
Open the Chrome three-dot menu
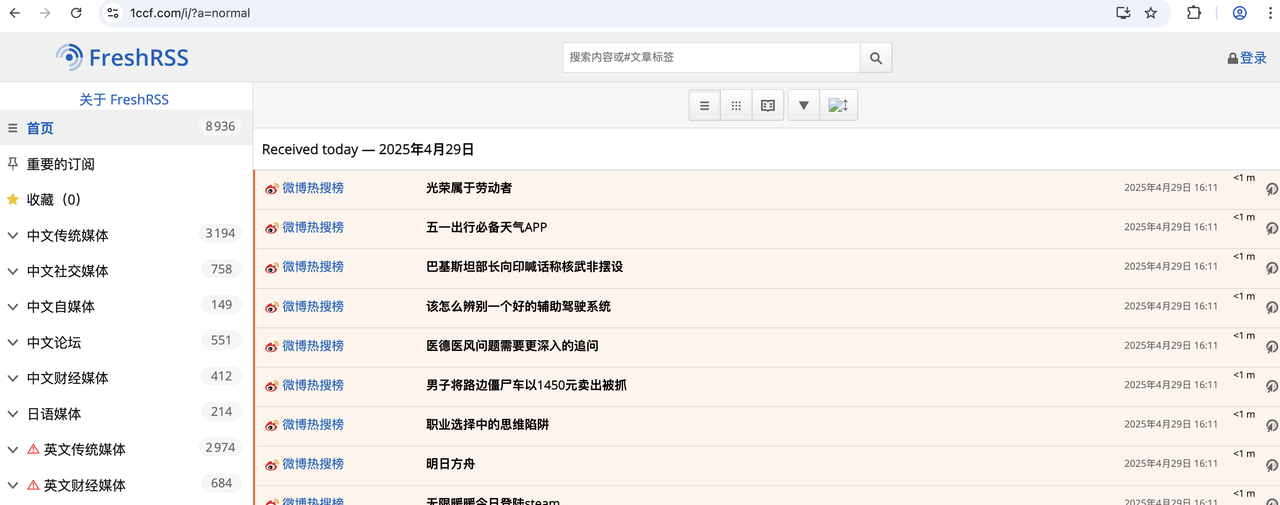point(1269,13)
